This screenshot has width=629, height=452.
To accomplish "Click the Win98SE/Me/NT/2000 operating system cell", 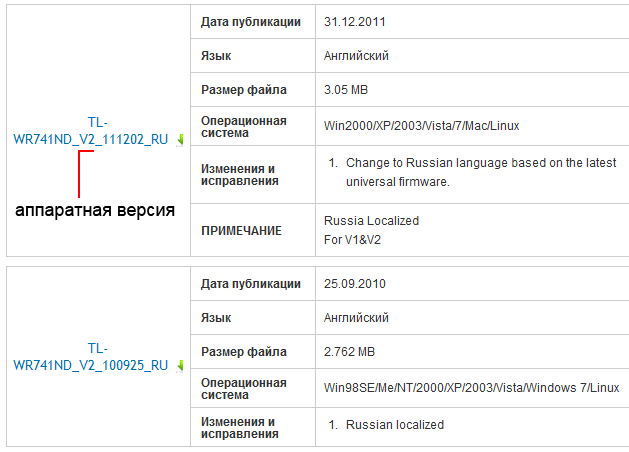I will (472, 388).
